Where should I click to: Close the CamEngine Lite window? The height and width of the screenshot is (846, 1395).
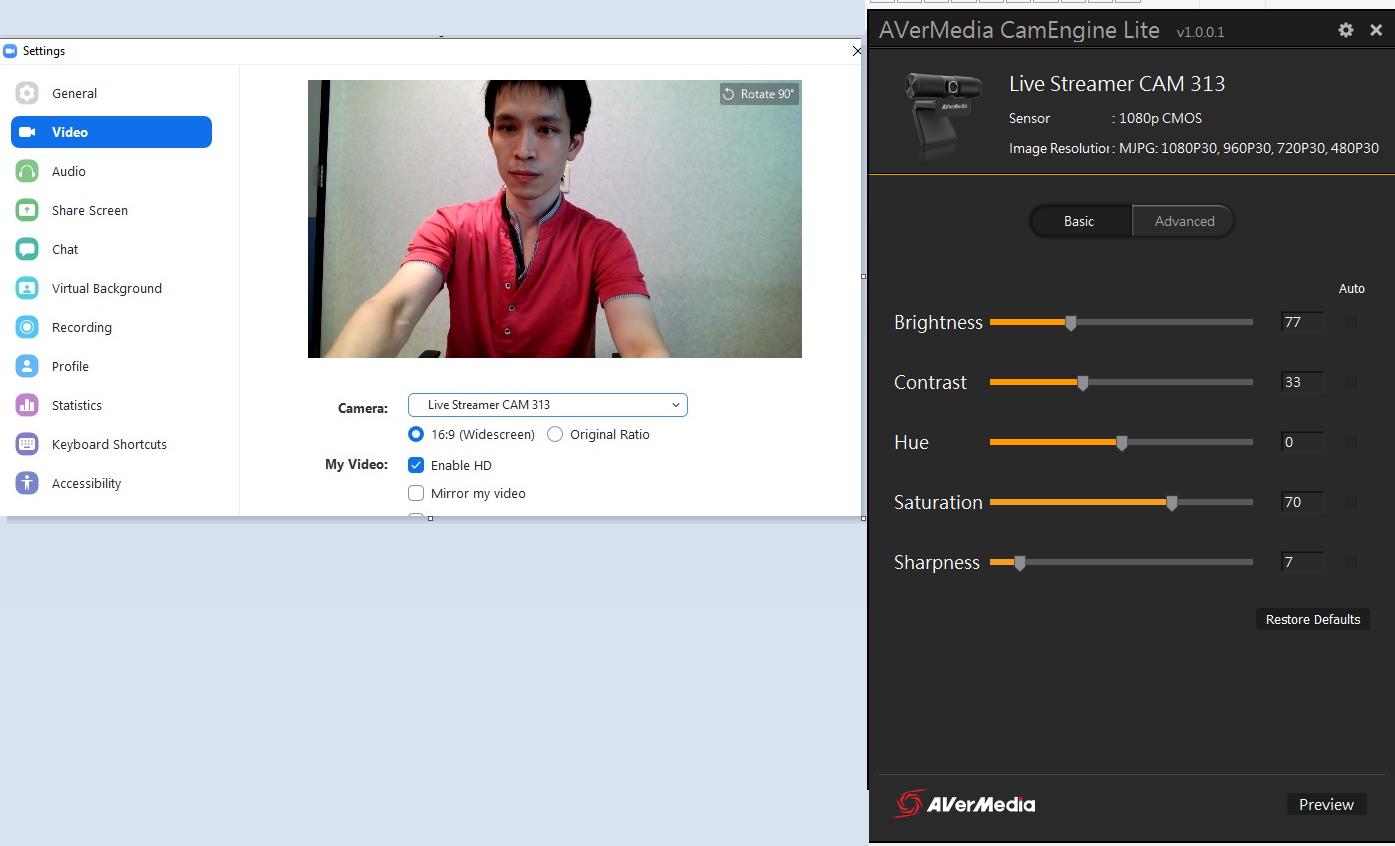(x=1376, y=30)
